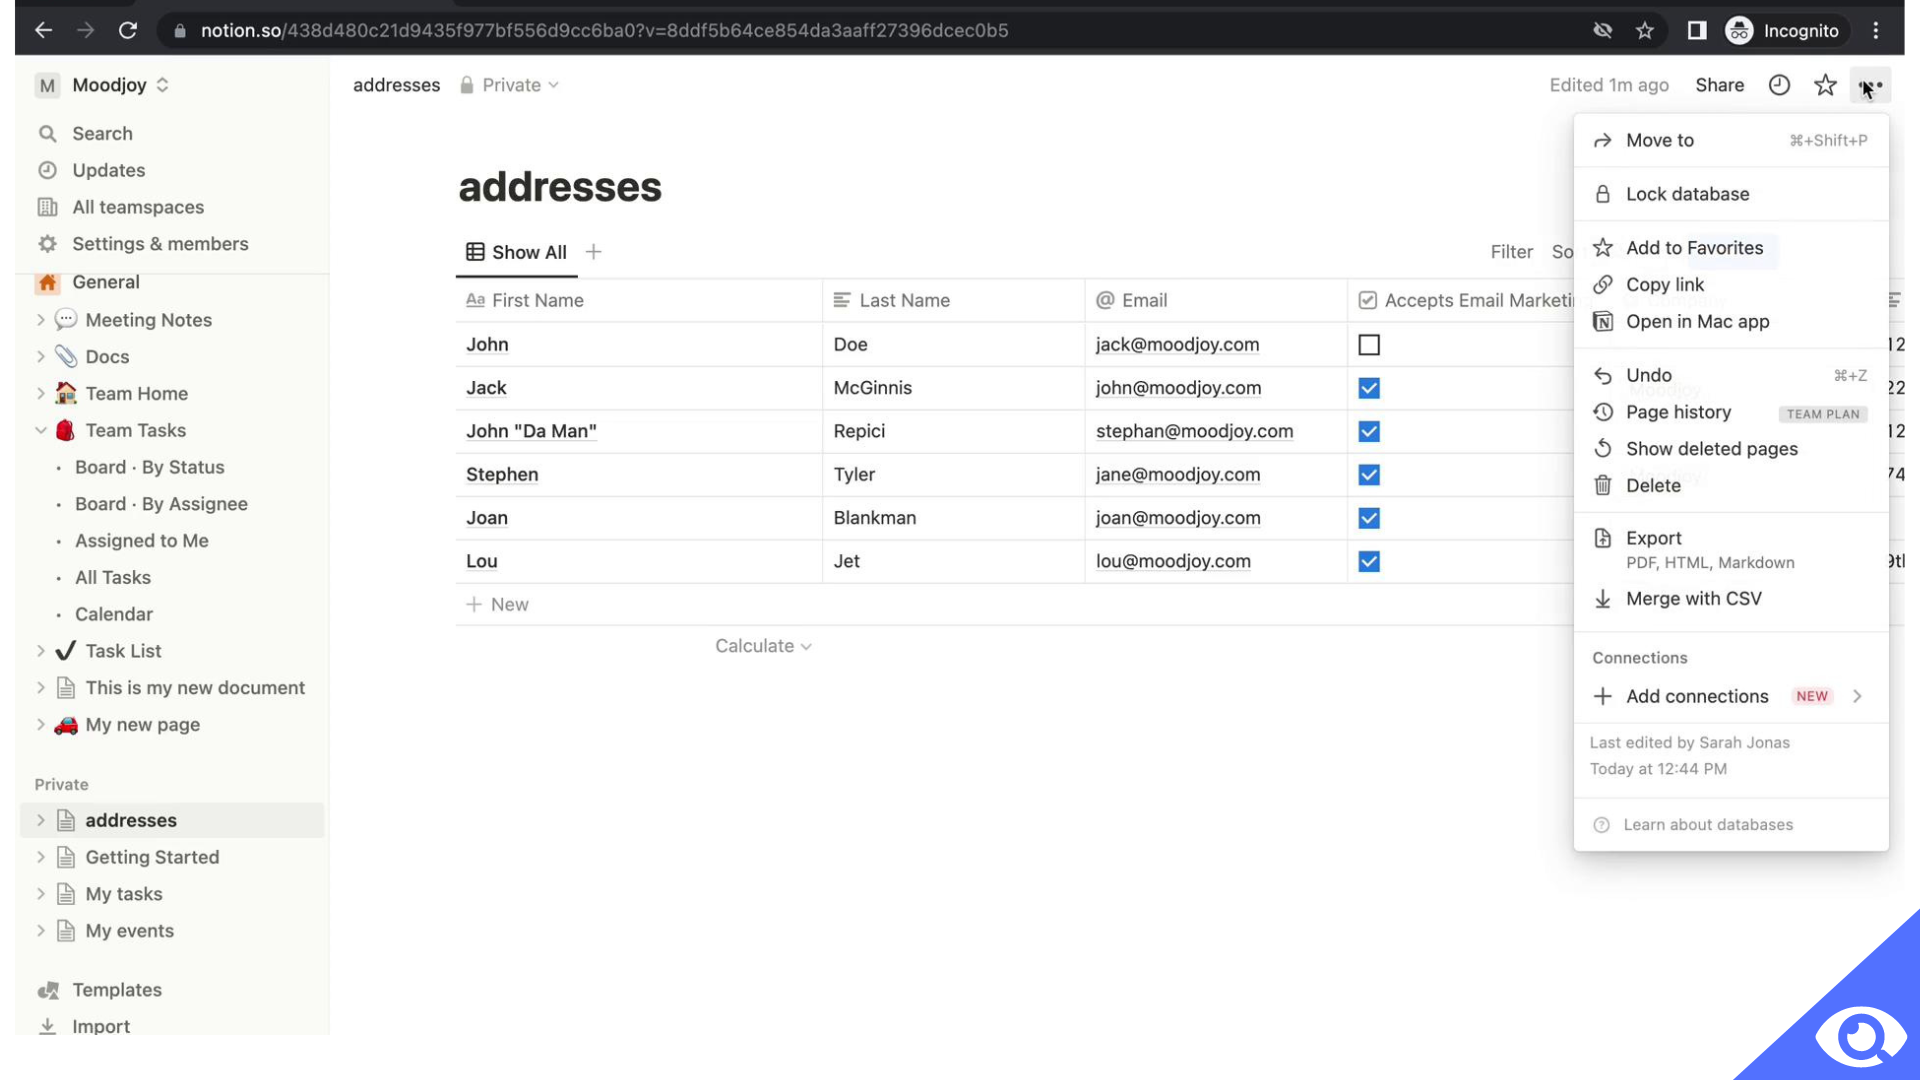Image resolution: width=1920 pixels, height=1080 pixels.
Task: Toggle Accepts Email Marketing for Jack McGinnis
Action: 1369,388
